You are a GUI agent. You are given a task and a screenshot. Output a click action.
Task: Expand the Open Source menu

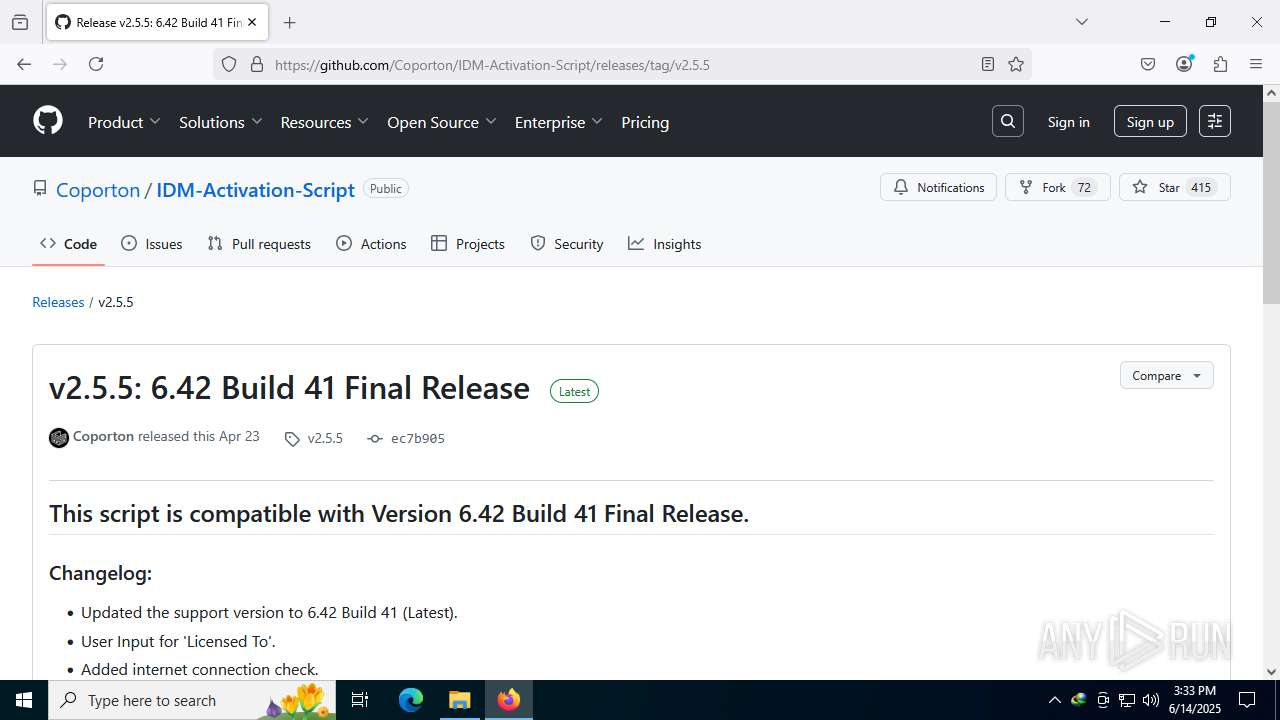pyautogui.click(x=442, y=122)
